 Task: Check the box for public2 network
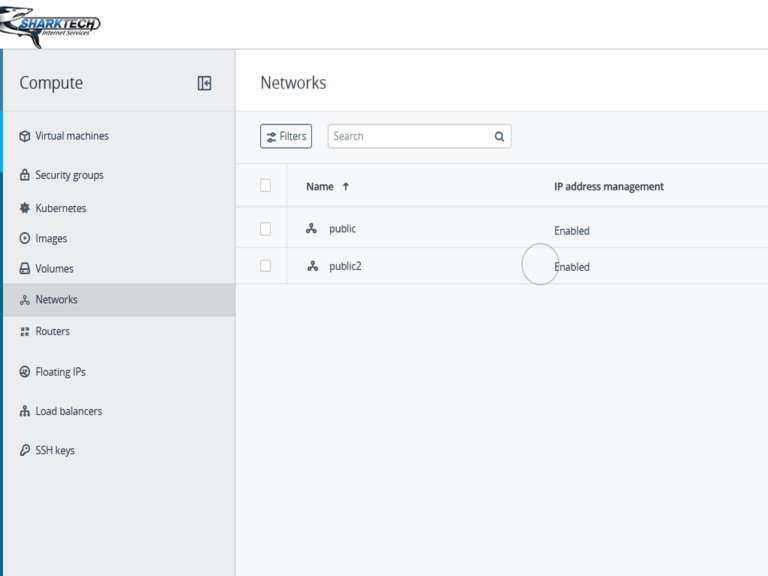click(265, 266)
